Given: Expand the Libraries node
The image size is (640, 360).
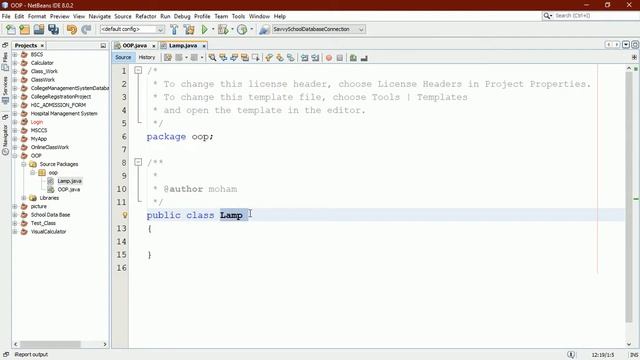Looking at the screenshot, I should tap(24, 198).
